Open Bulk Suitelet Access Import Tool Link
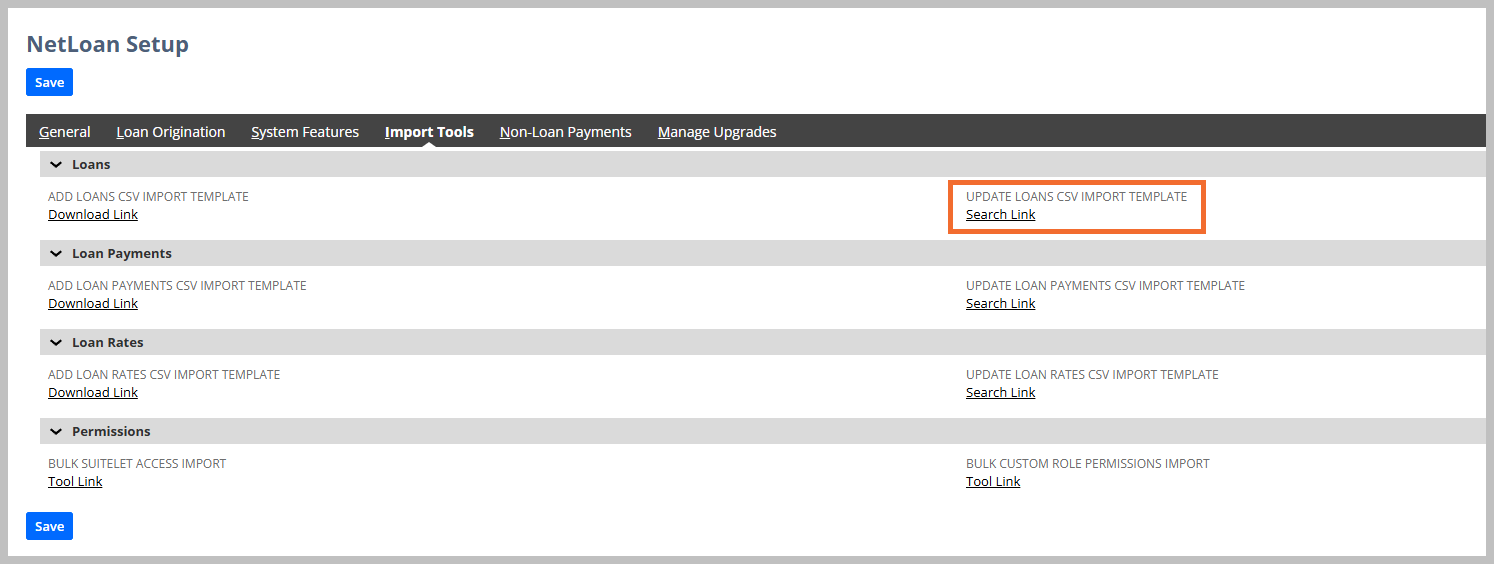This screenshot has height=564, width=1494. click(75, 481)
